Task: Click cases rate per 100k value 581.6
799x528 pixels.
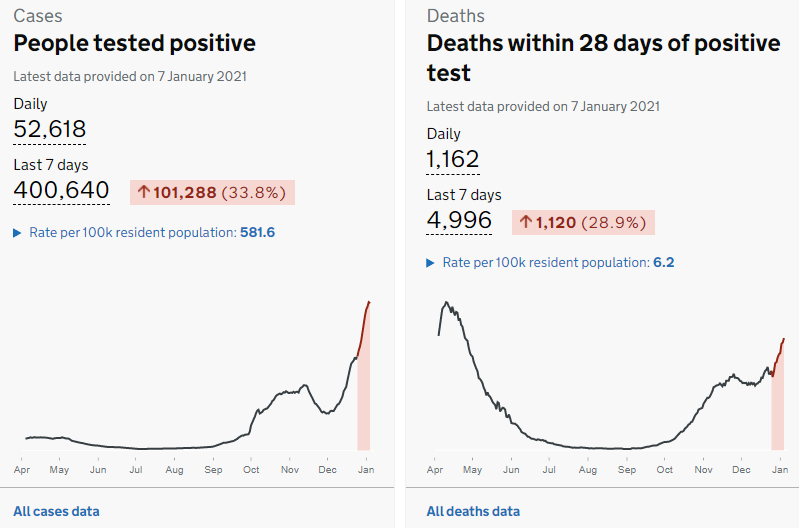Action: click(257, 232)
